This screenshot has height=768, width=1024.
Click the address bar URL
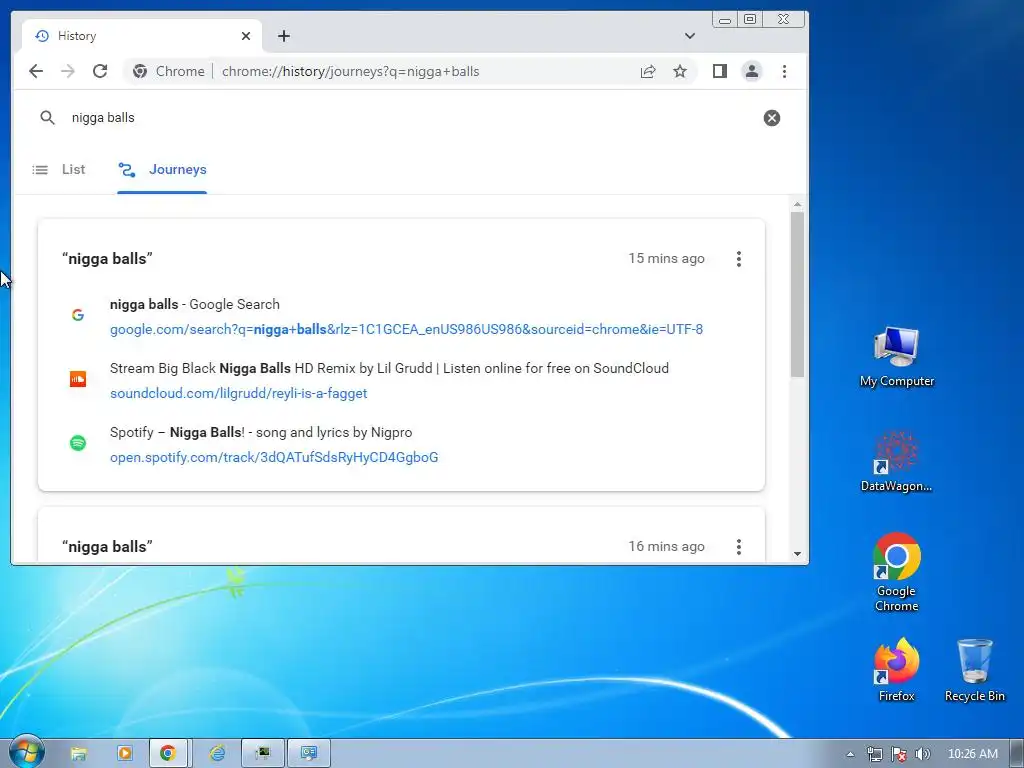351,71
